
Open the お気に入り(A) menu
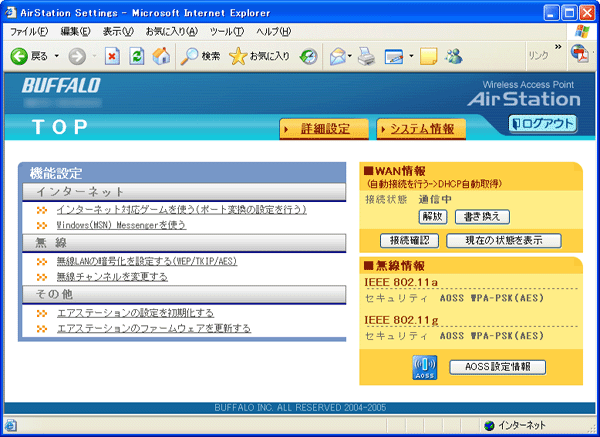(x=171, y=32)
